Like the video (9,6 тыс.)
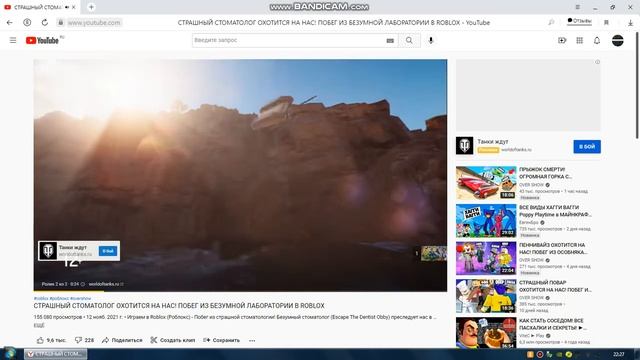640x360 pixels. click(51, 340)
